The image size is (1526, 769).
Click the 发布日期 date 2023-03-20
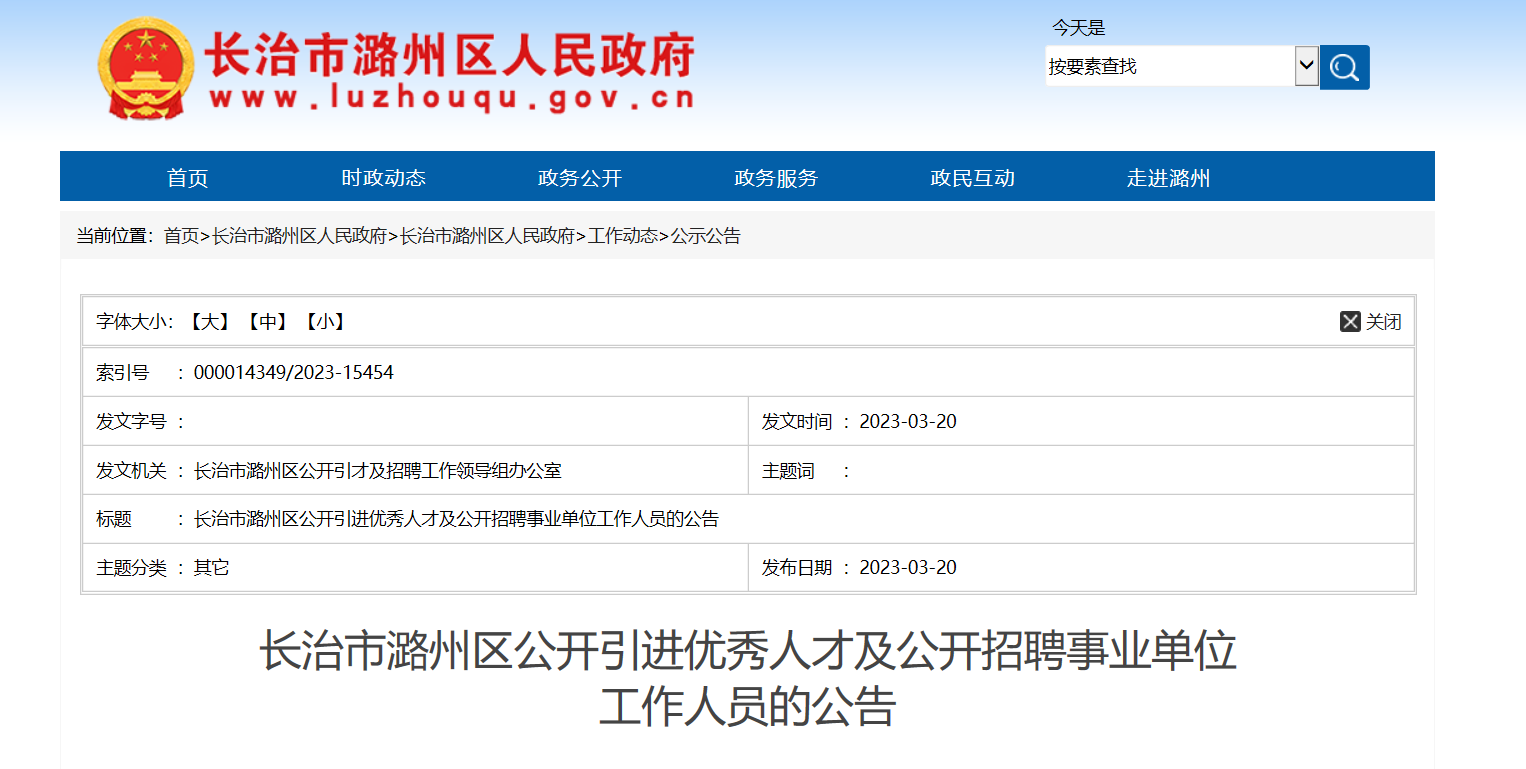pos(908,567)
